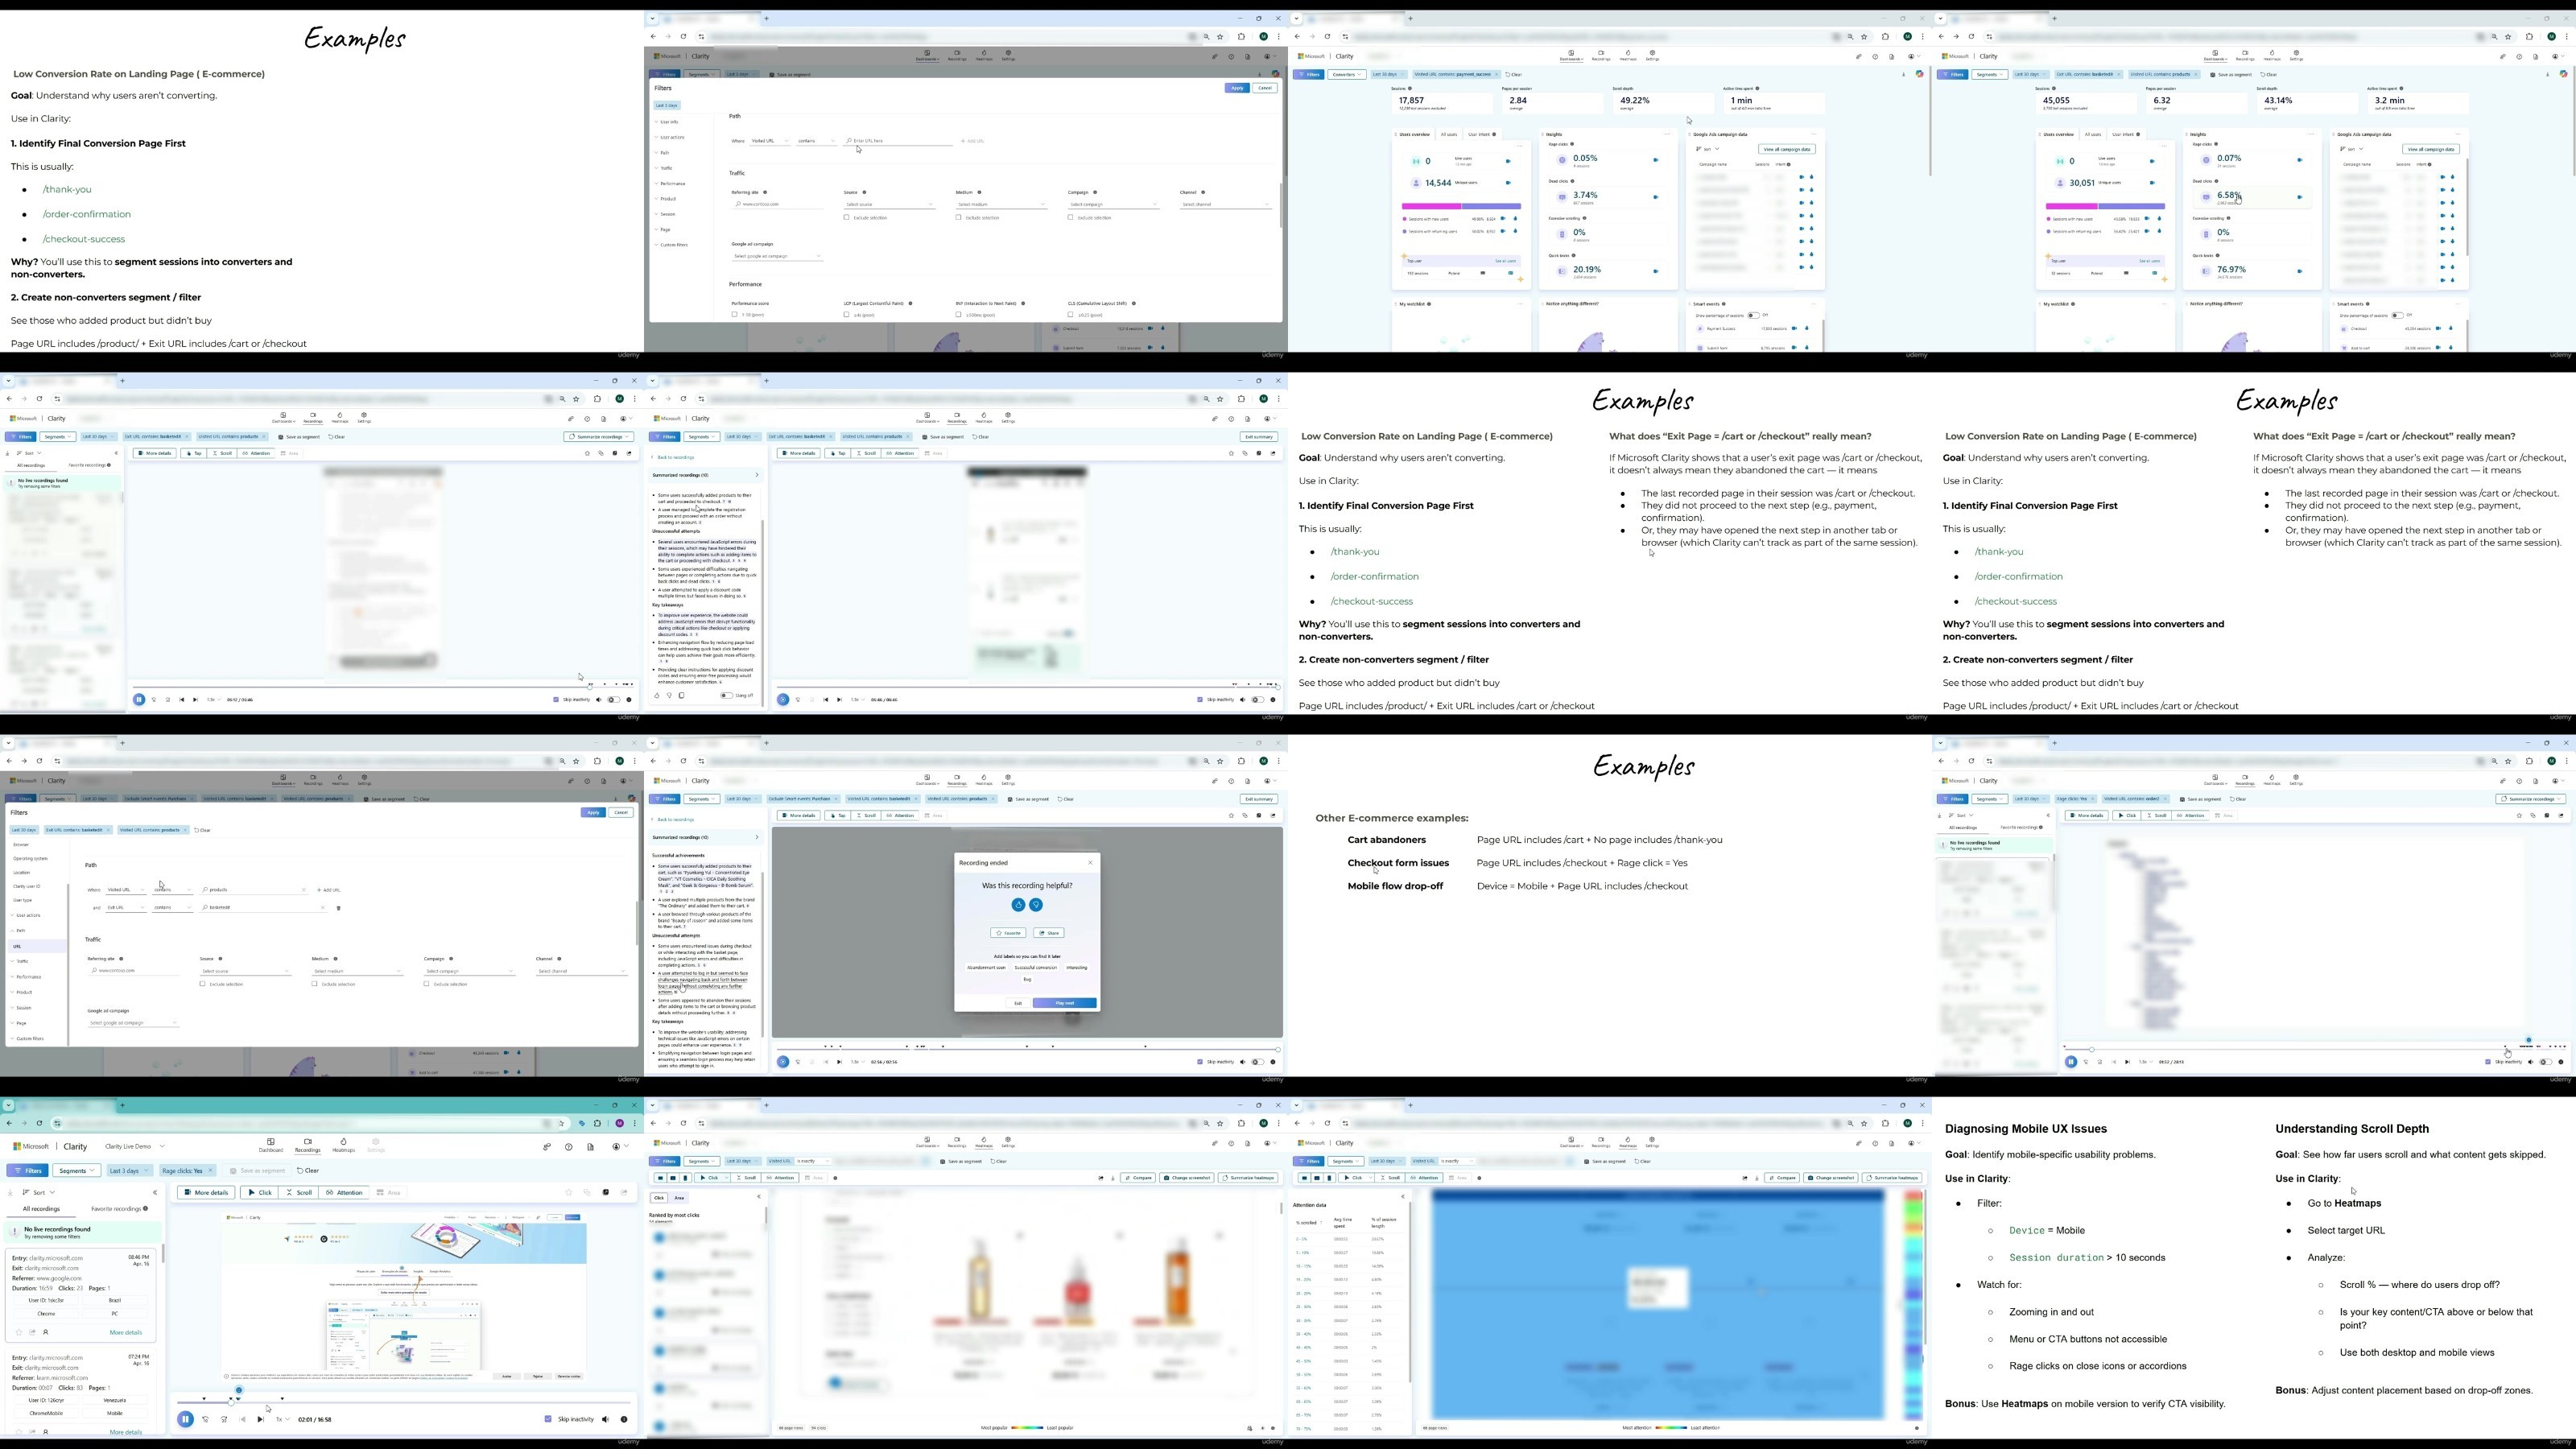
Task: Select Scroll mode in Live Demo player toolbar
Action: coord(299,1193)
